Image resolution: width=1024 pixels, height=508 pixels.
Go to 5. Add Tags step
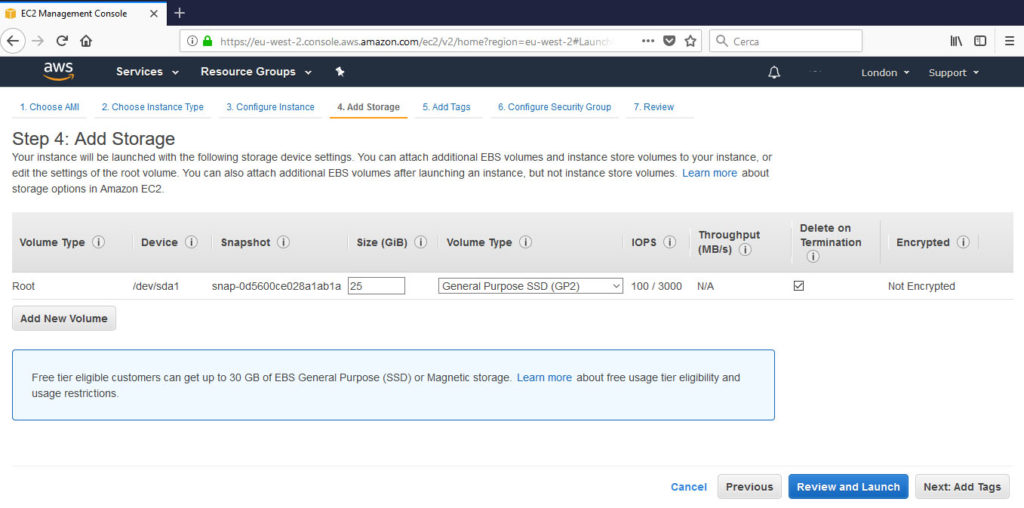pyautogui.click(x=446, y=107)
